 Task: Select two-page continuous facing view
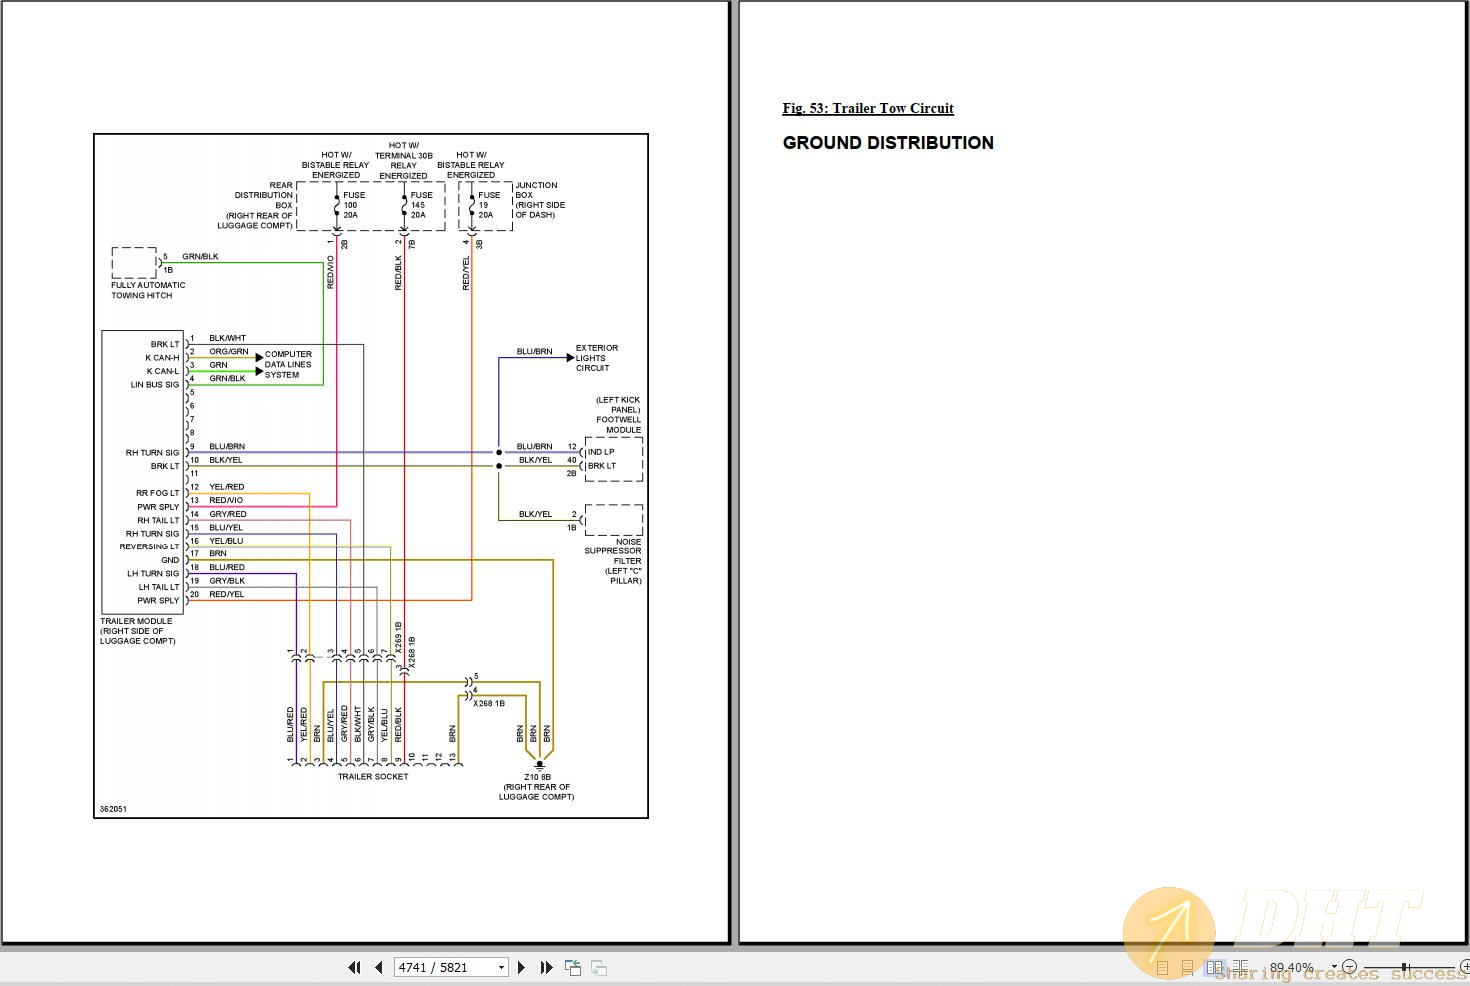1240,967
